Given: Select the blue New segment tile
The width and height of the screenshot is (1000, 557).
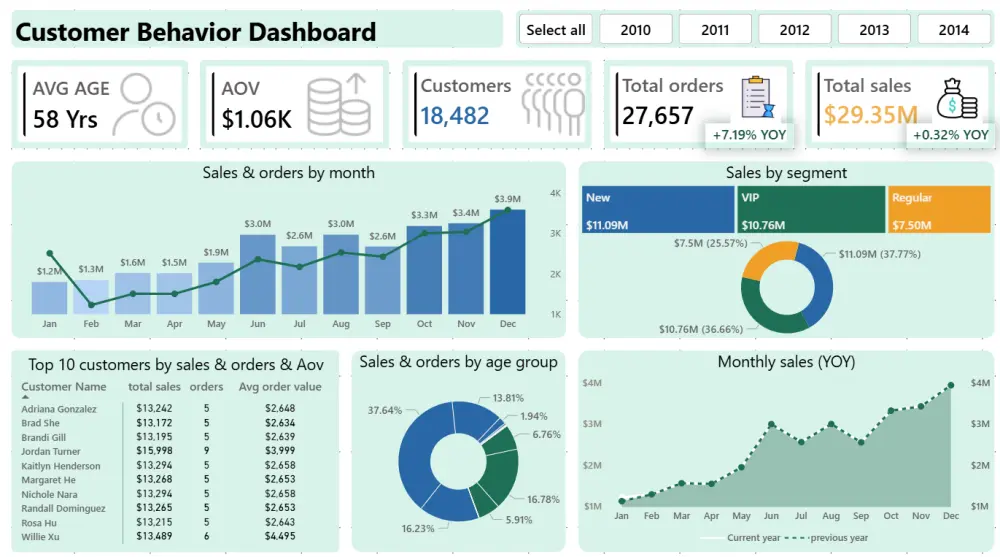Looking at the screenshot, I should [x=658, y=209].
